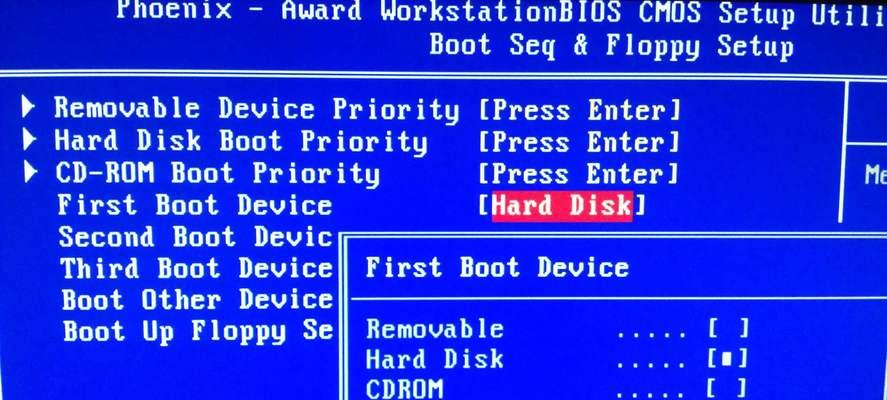
Task: Select the First Boot Device setting
Action: coord(195,205)
